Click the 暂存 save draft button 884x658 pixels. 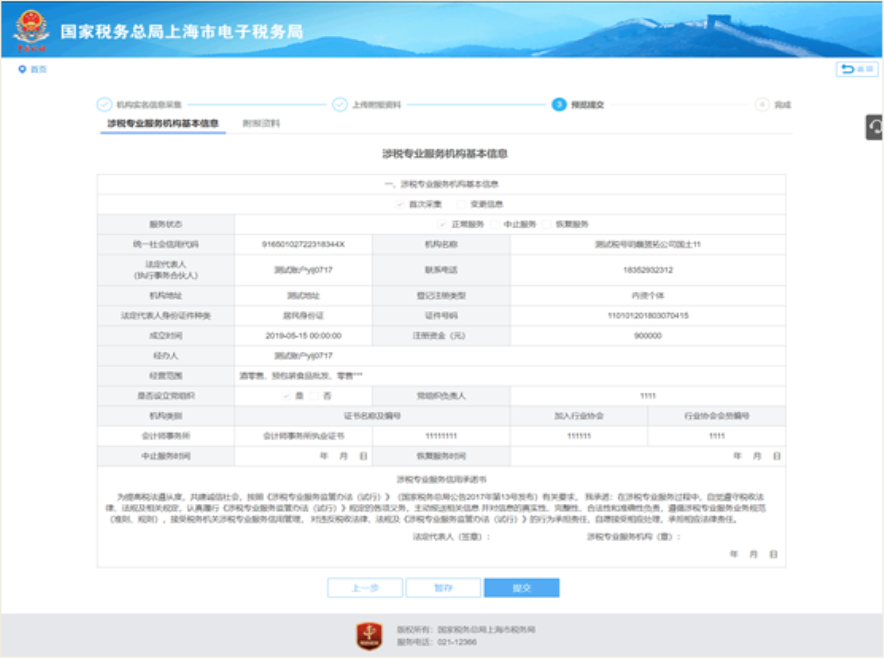coord(443,588)
